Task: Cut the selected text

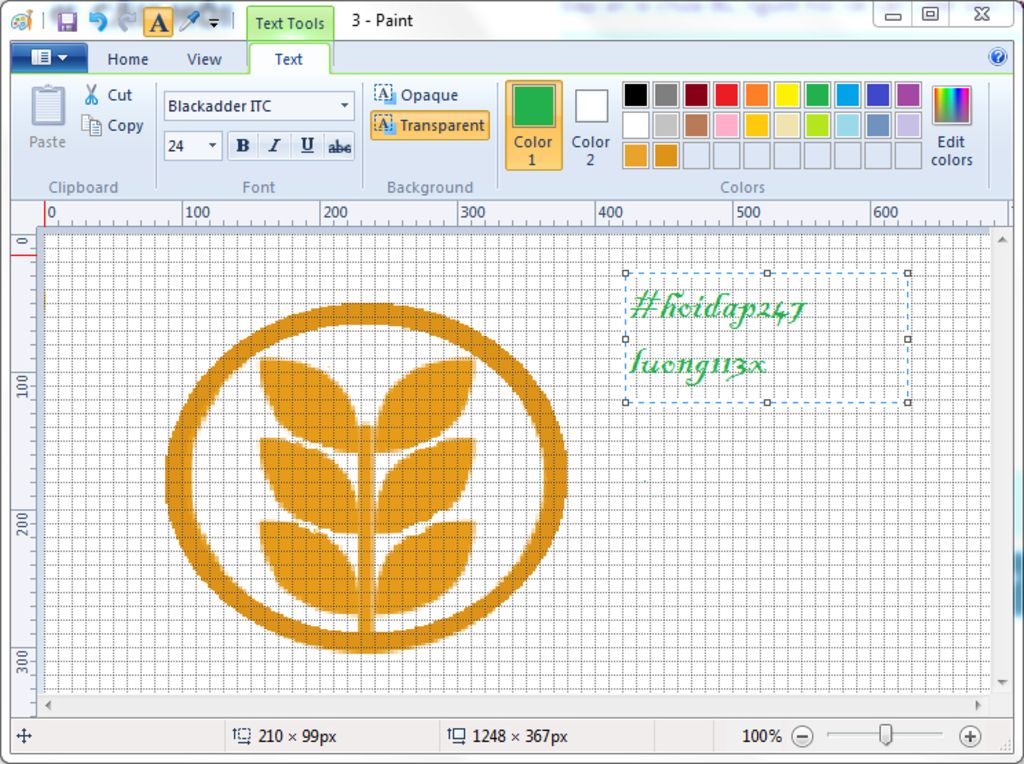Action: click(x=108, y=95)
